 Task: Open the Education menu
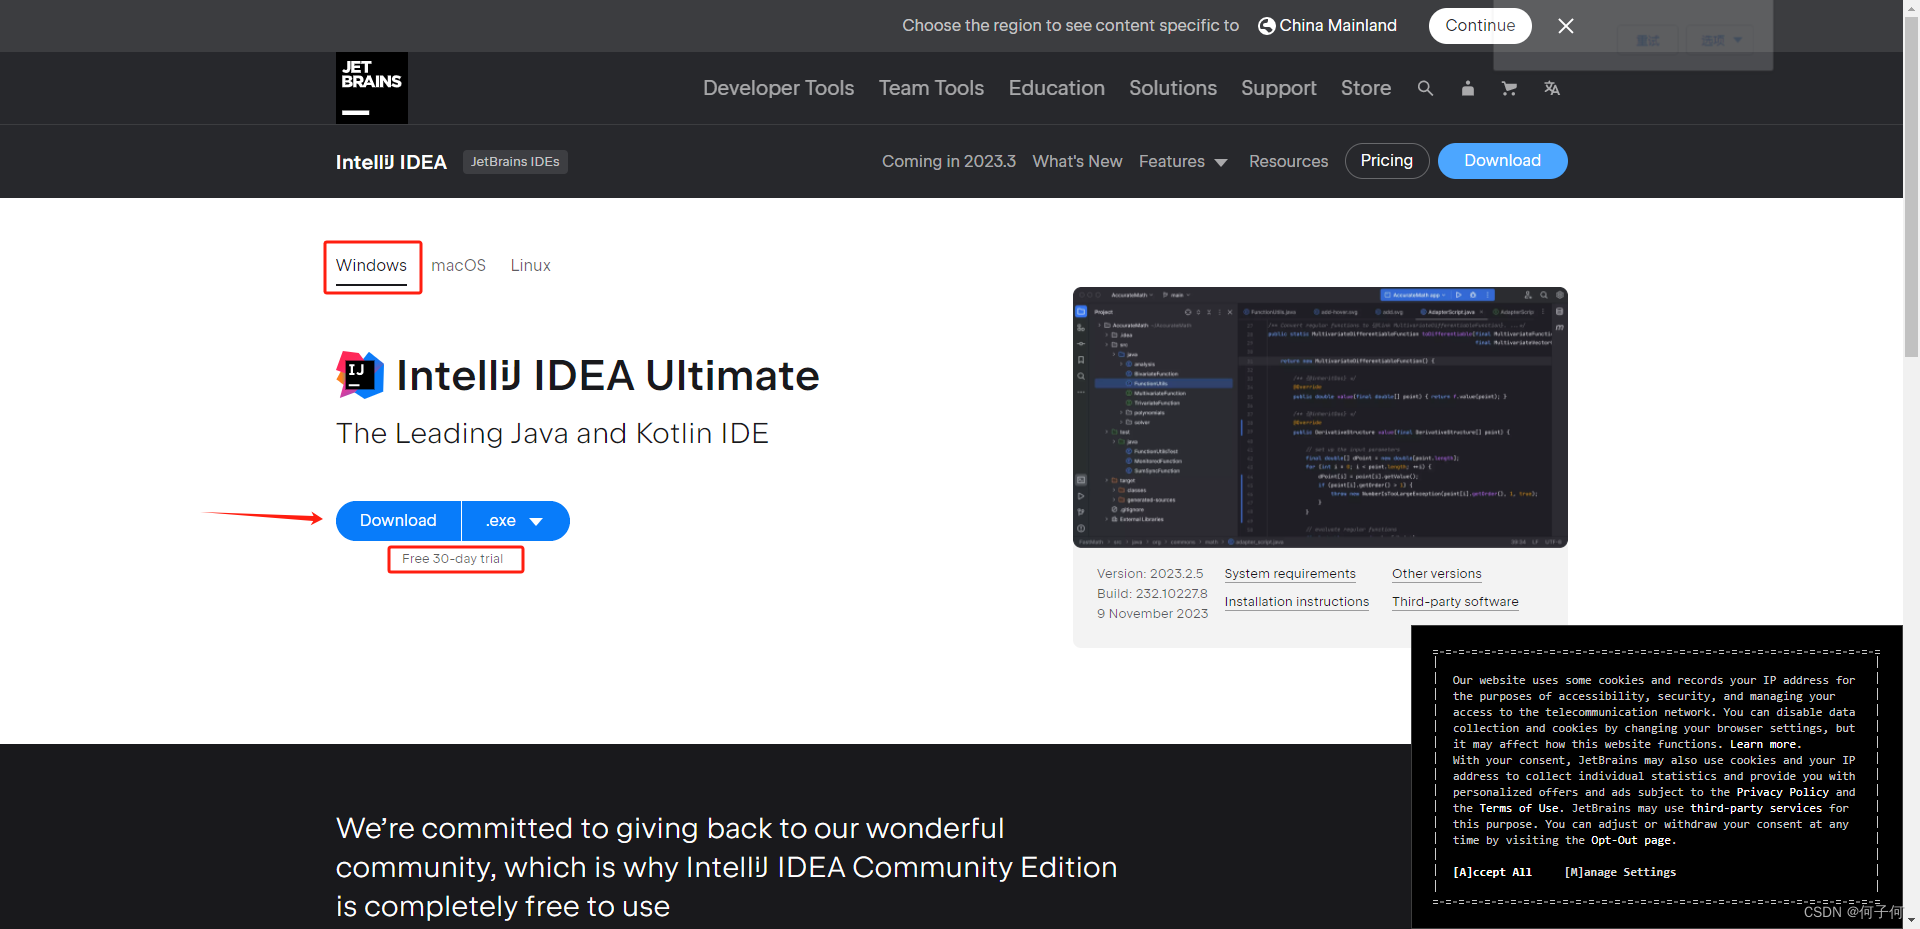1056,88
